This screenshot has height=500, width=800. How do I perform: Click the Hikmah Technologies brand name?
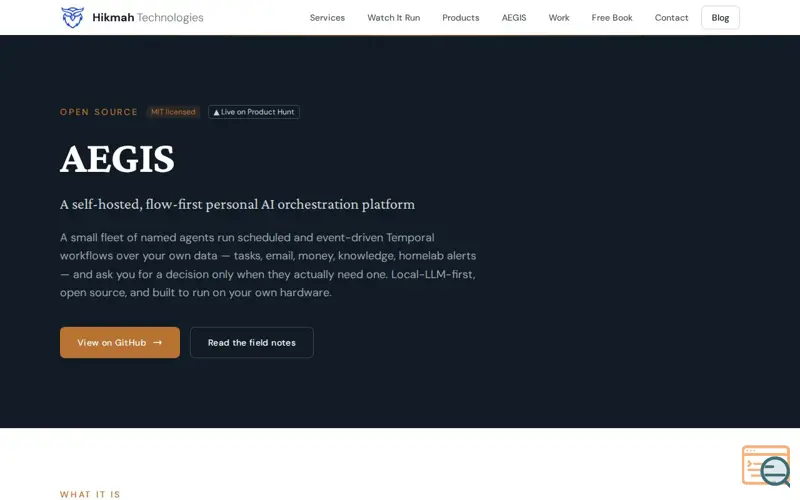pos(147,17)
